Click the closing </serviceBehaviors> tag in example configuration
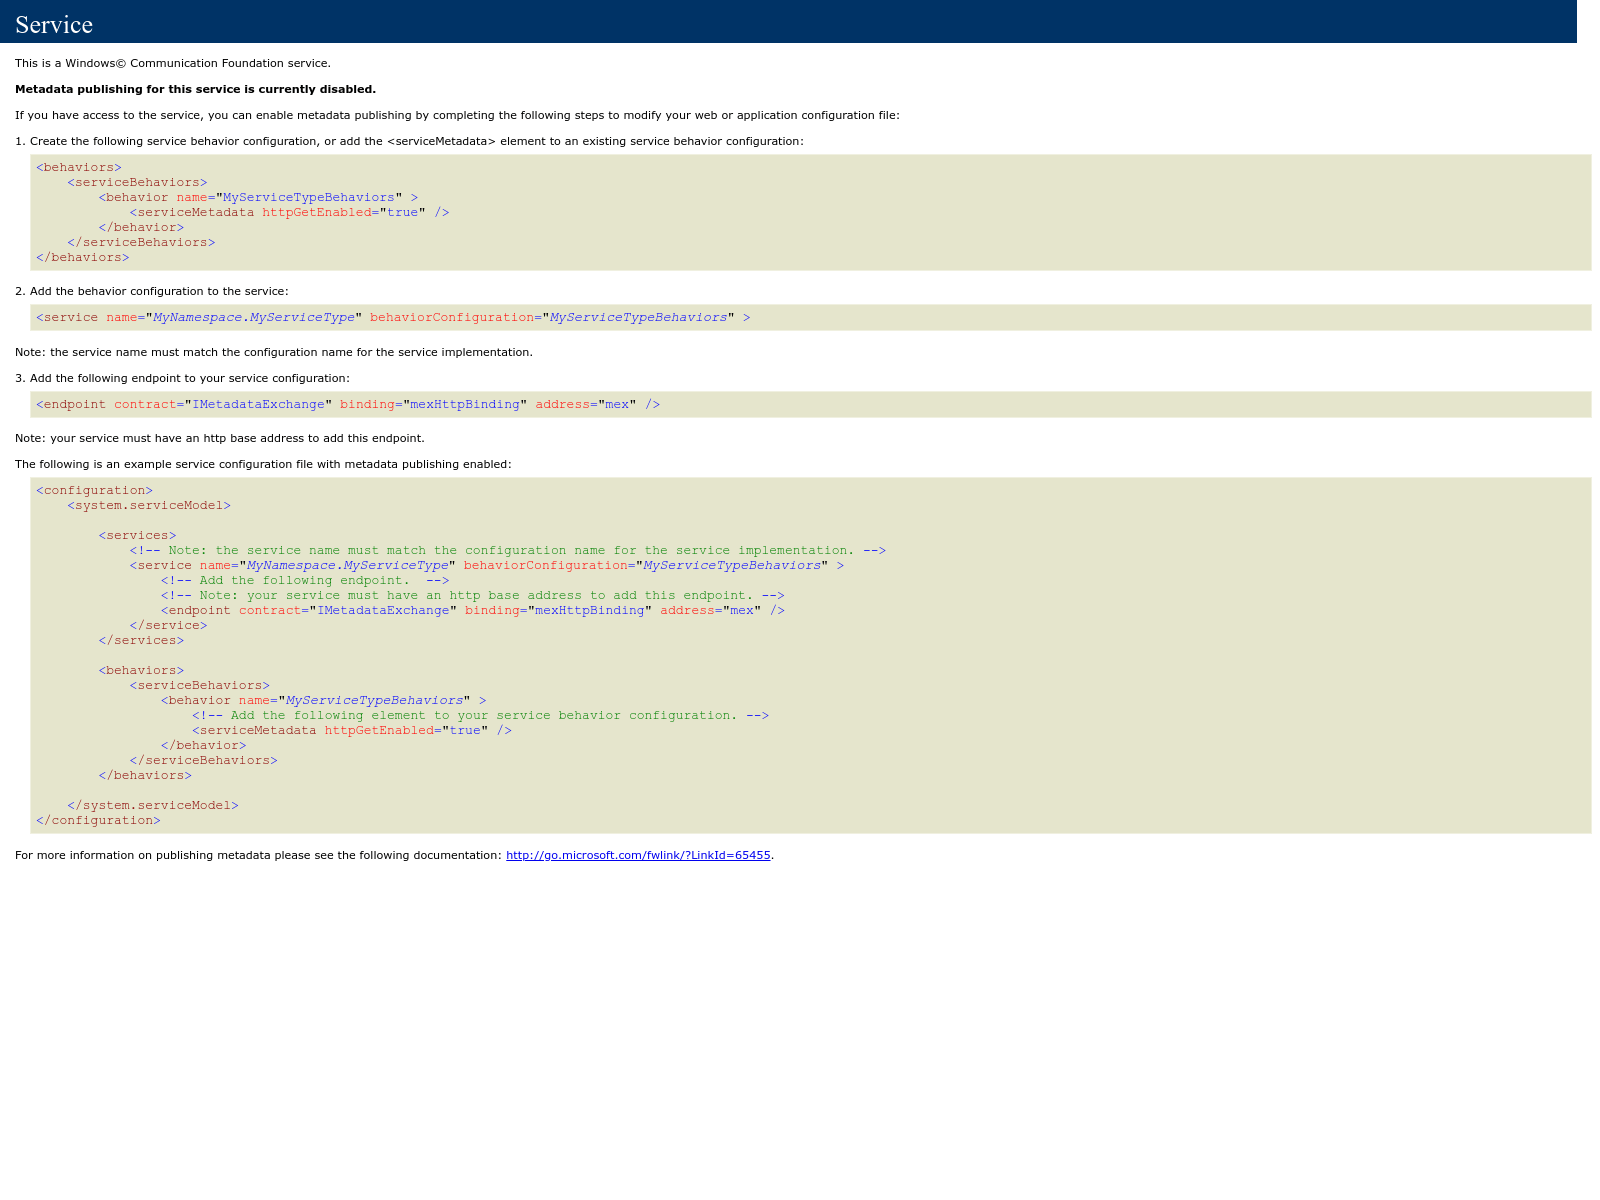 pyautogui.click(x=203, y=760)
